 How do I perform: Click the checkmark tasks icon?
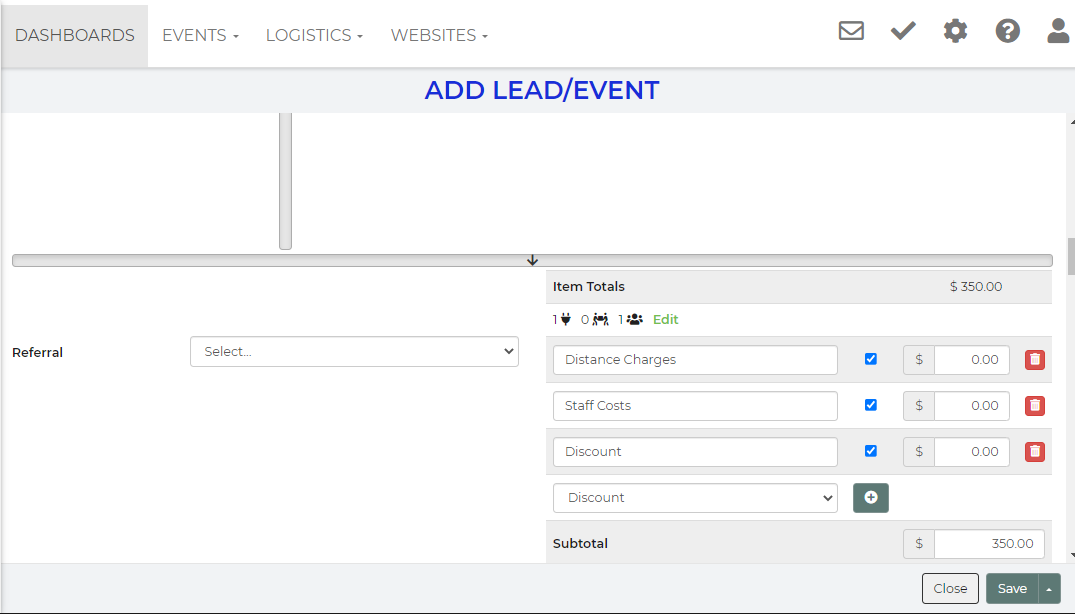903,31
